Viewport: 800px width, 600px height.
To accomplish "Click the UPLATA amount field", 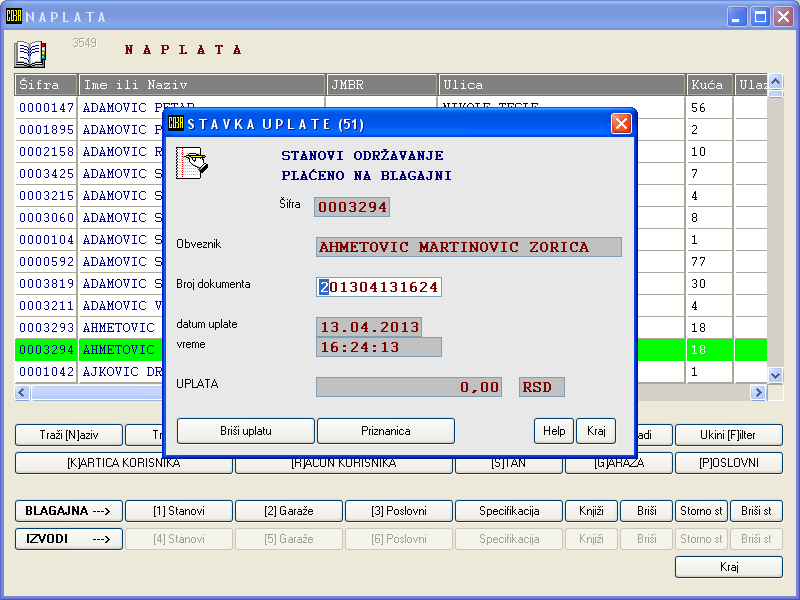I will pos(409,387).
